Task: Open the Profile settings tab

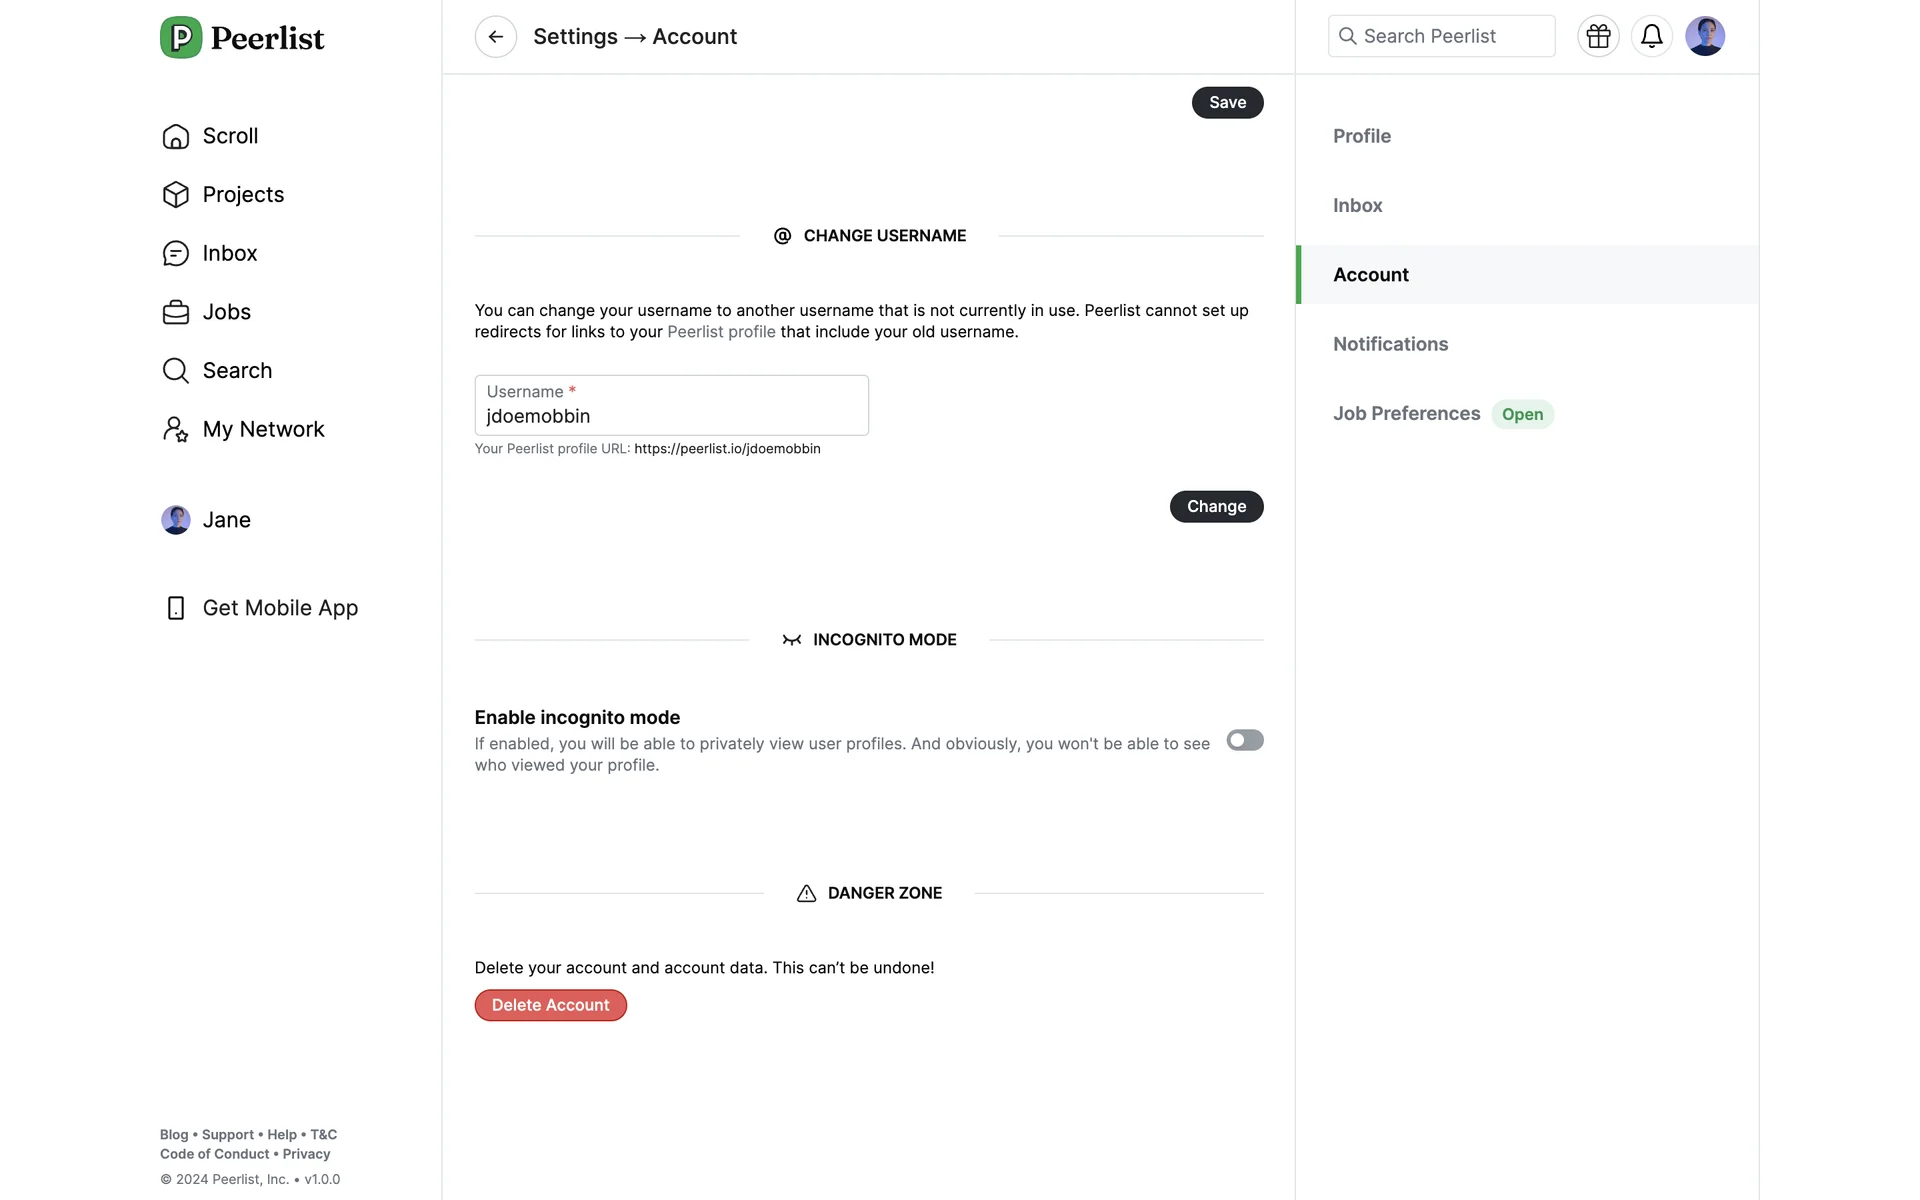Action: point(1361,136)
